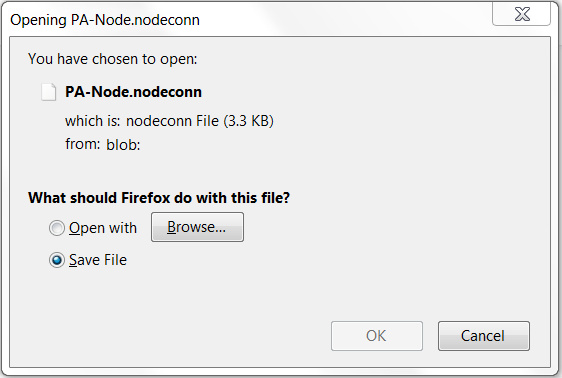Click the You have chosen to open text
Screen dimensions: 562x378
pos(113,59)
